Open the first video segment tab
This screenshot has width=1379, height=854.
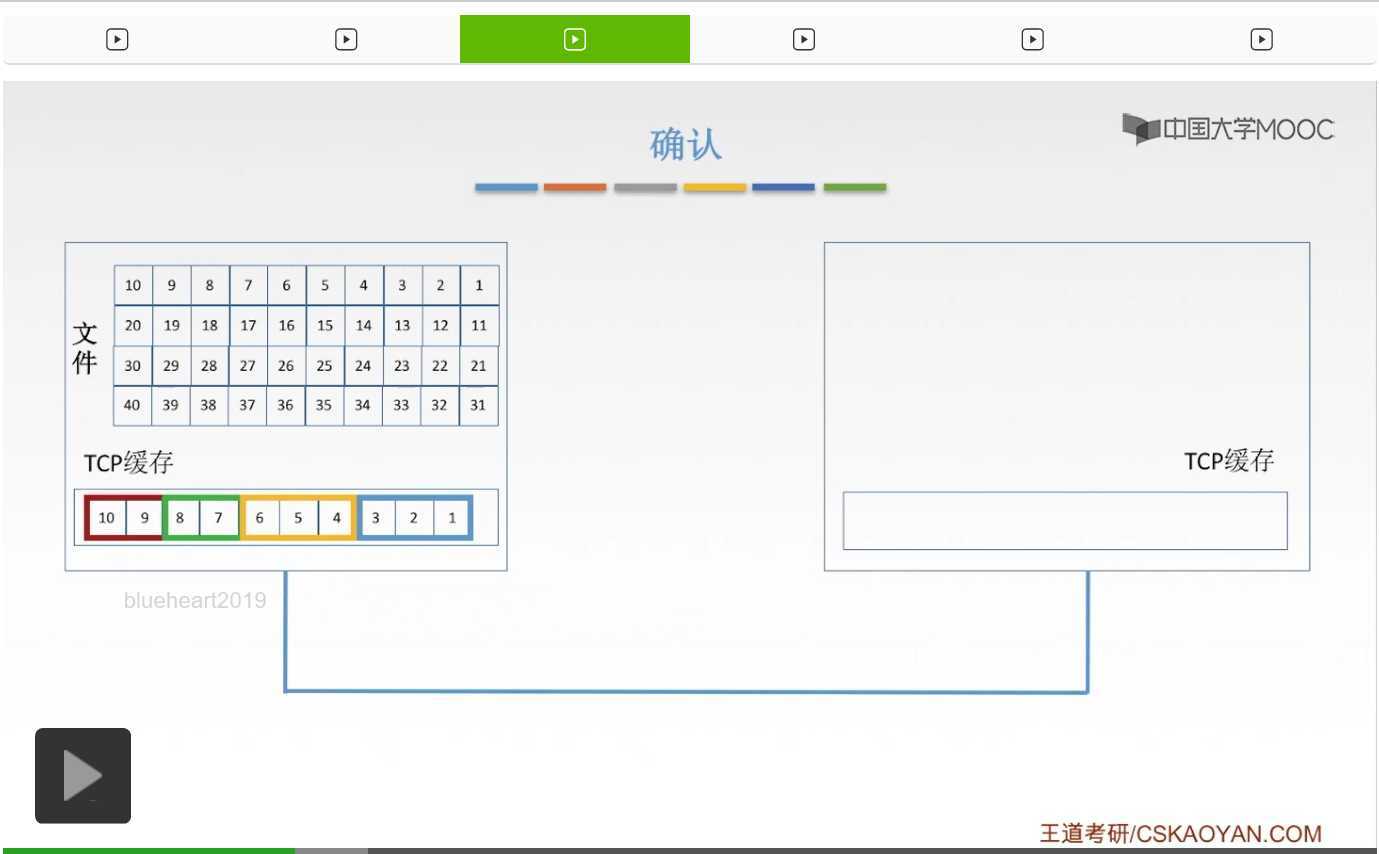(117, 39)
